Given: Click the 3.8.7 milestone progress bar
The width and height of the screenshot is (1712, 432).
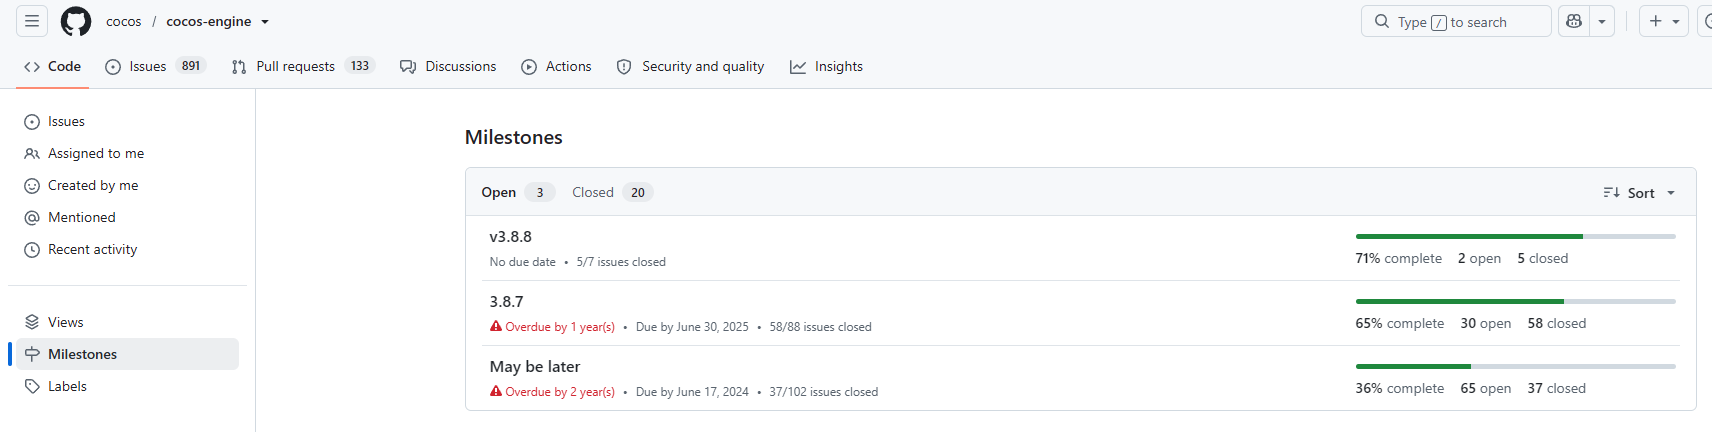Looking at the screenshot, I should click(1515, 301).
